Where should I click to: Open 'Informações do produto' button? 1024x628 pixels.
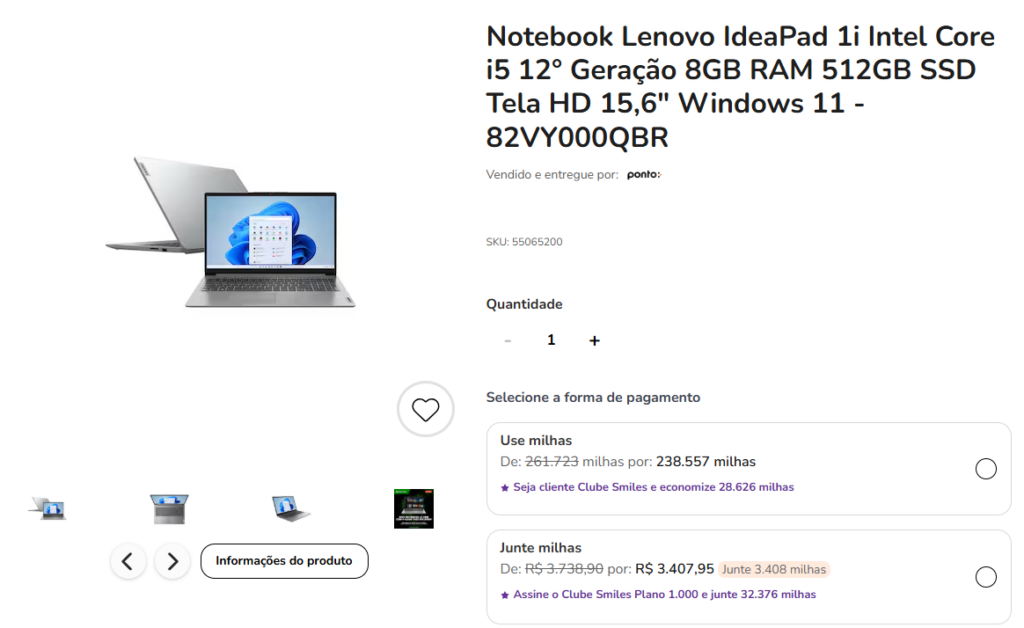pyautogui.click(x=284, y=561)
